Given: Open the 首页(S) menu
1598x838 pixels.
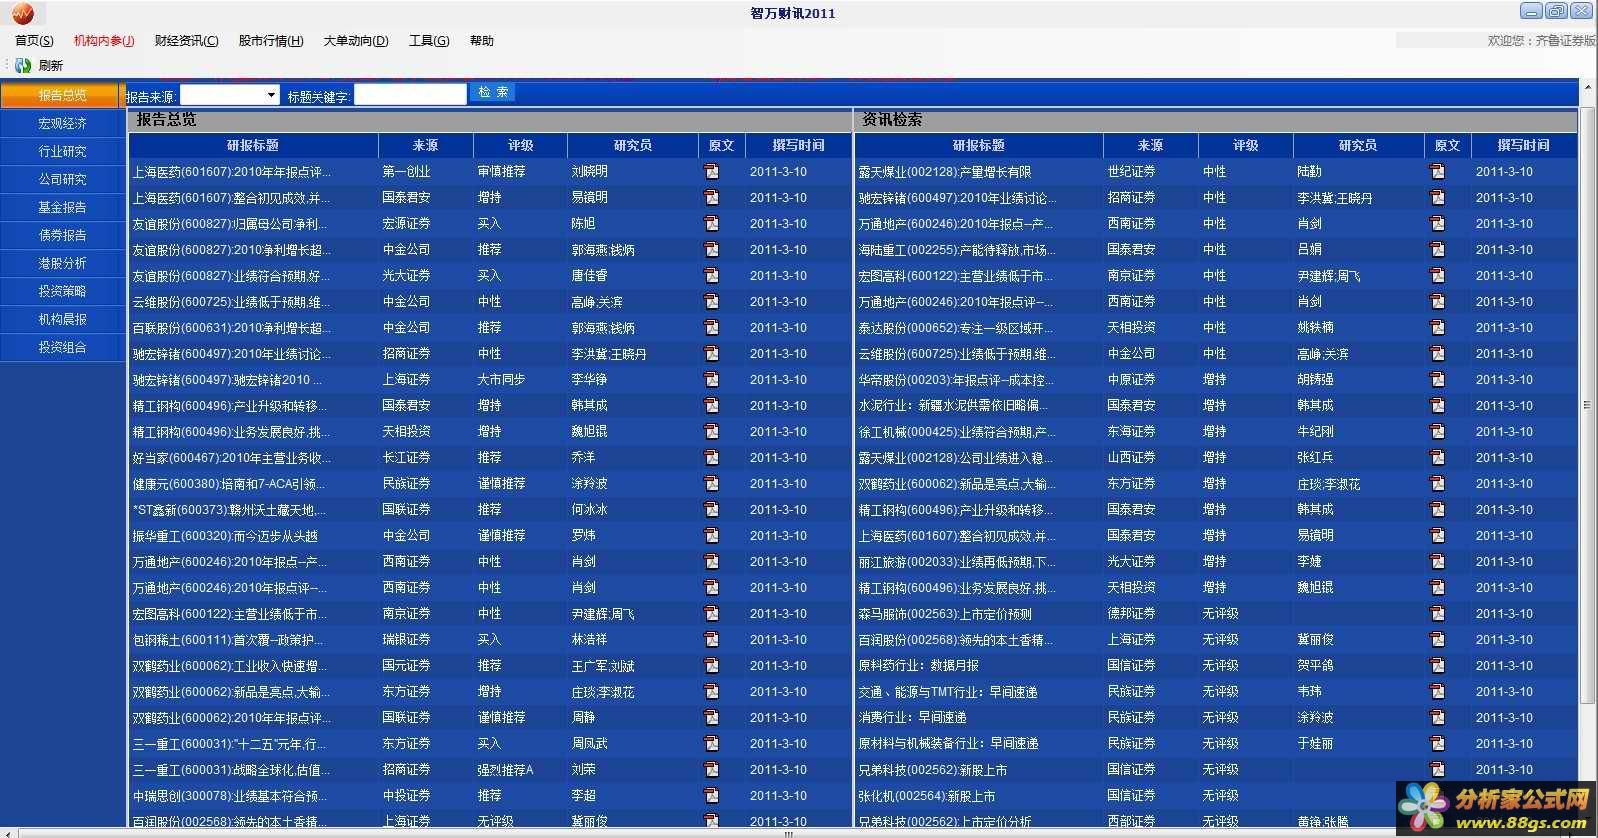Looking at the screenshot, I should [34, 41].
